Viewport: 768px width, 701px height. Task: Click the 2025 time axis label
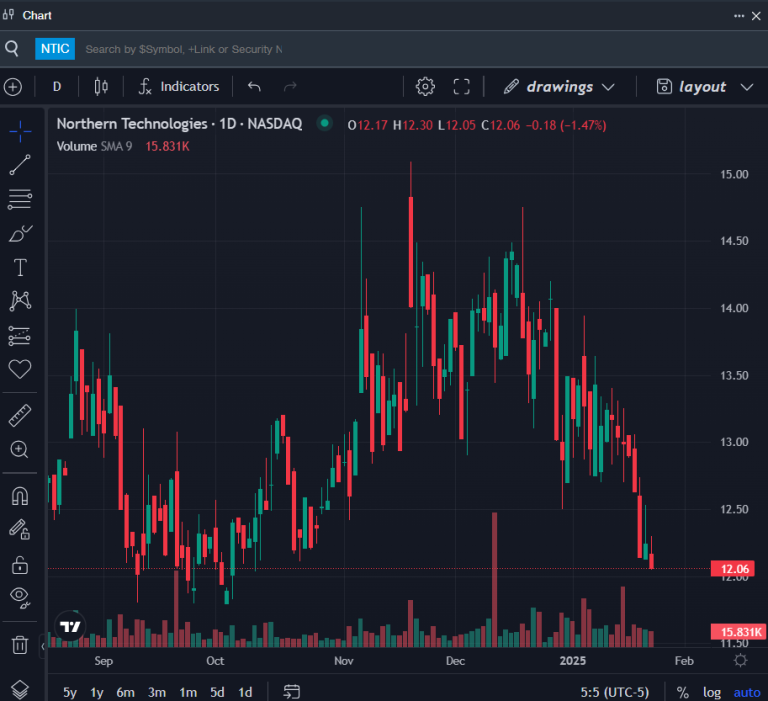point(573,661)
